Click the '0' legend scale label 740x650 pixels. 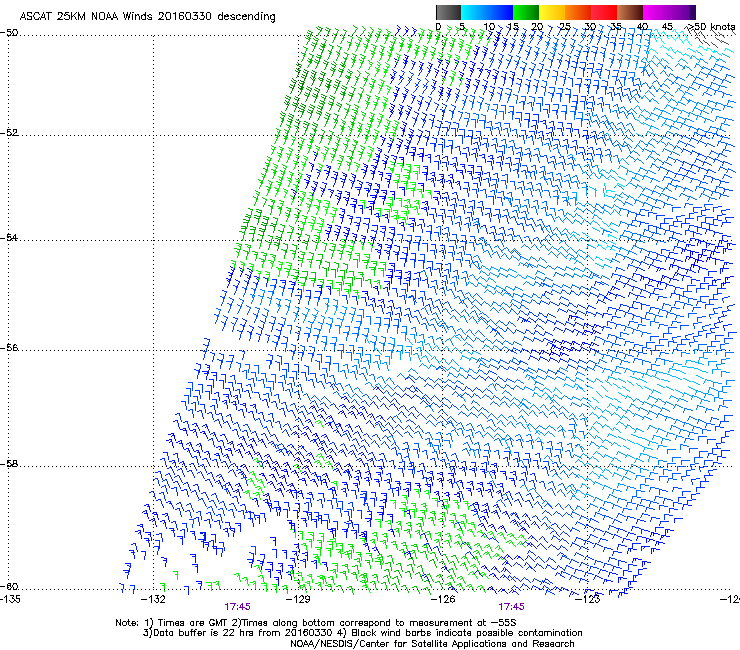(x=438, y=27)
